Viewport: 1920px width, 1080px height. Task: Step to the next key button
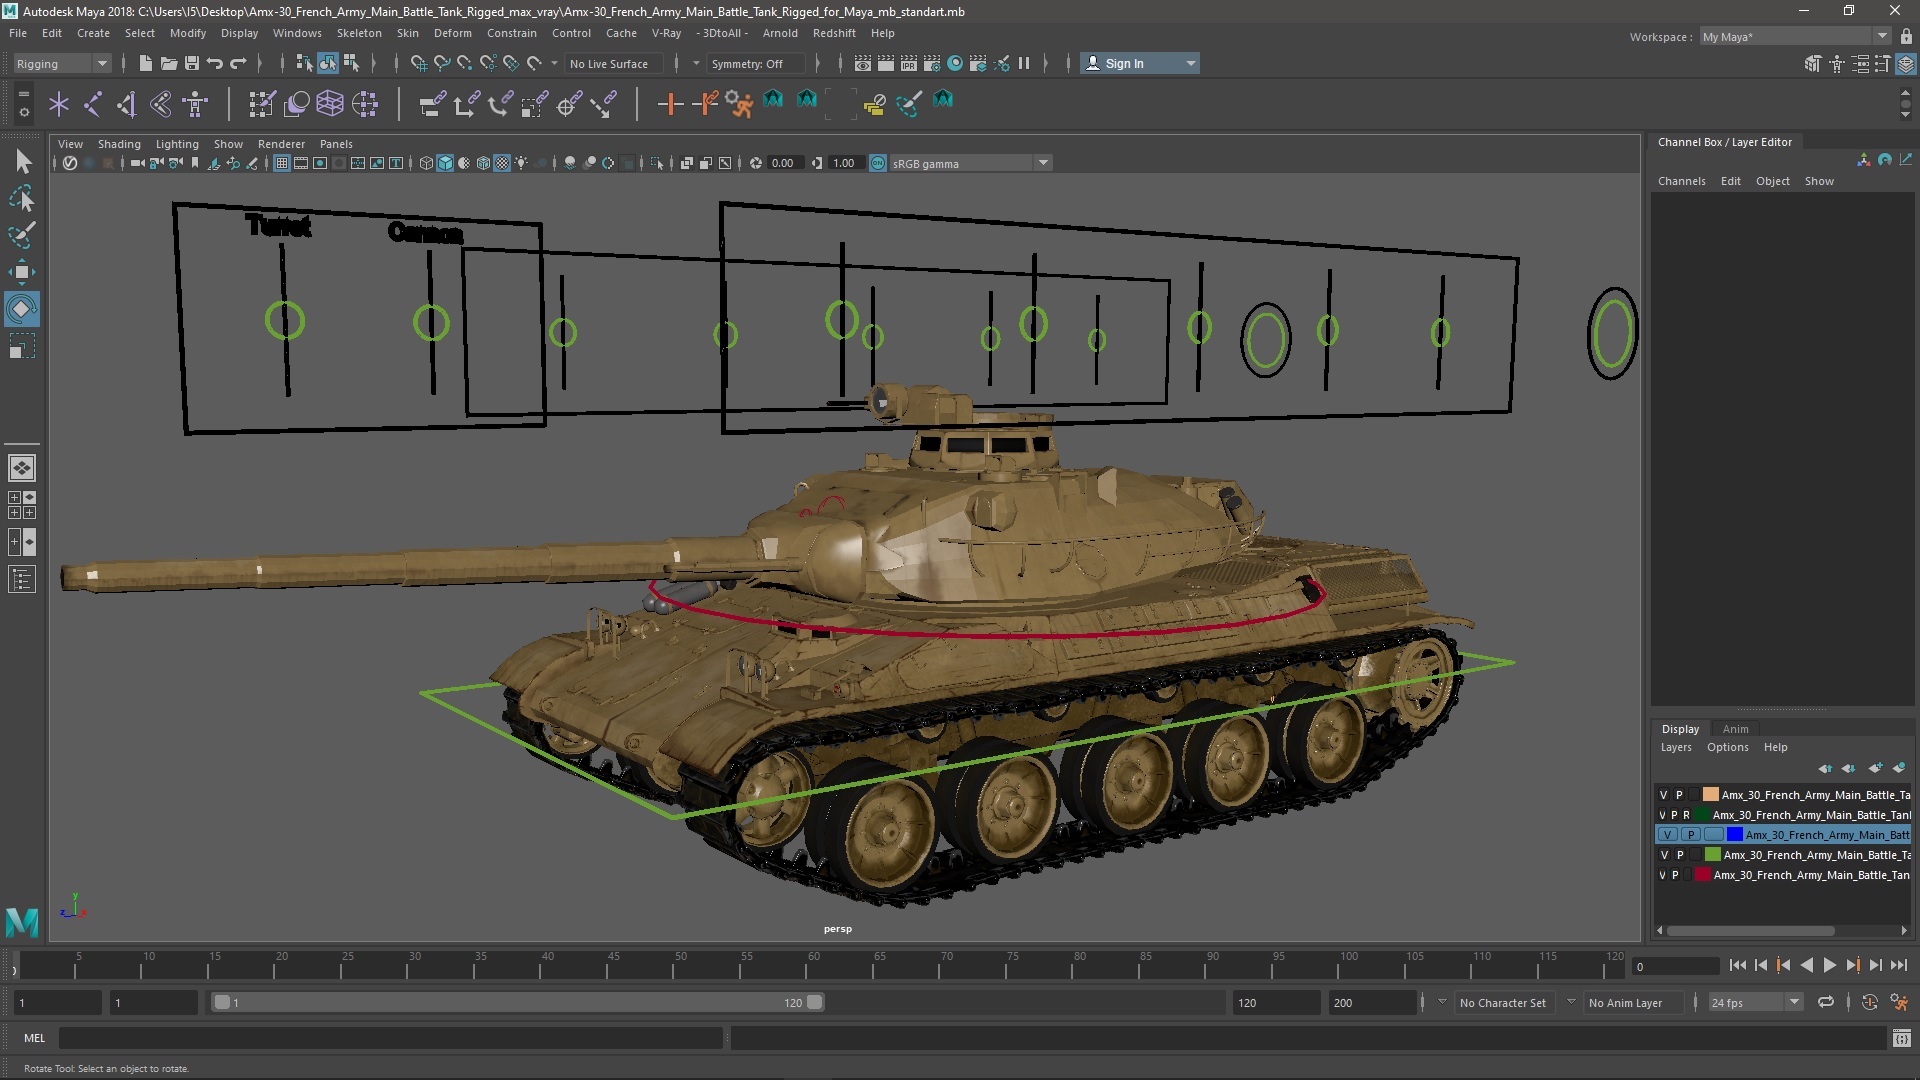coord(1852,965)
